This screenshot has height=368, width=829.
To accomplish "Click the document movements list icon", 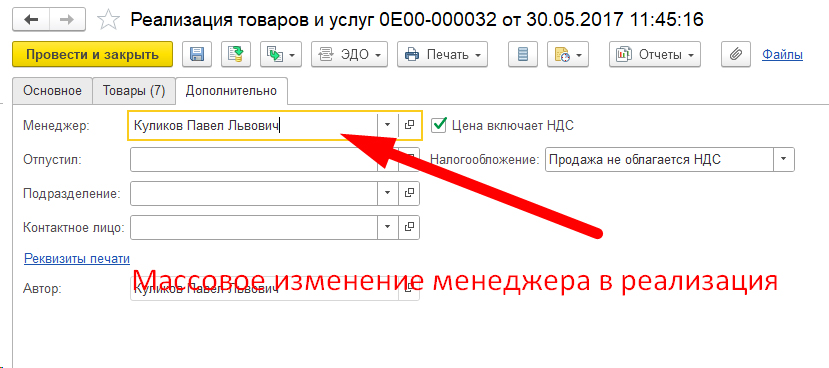I will click(523, 54).
